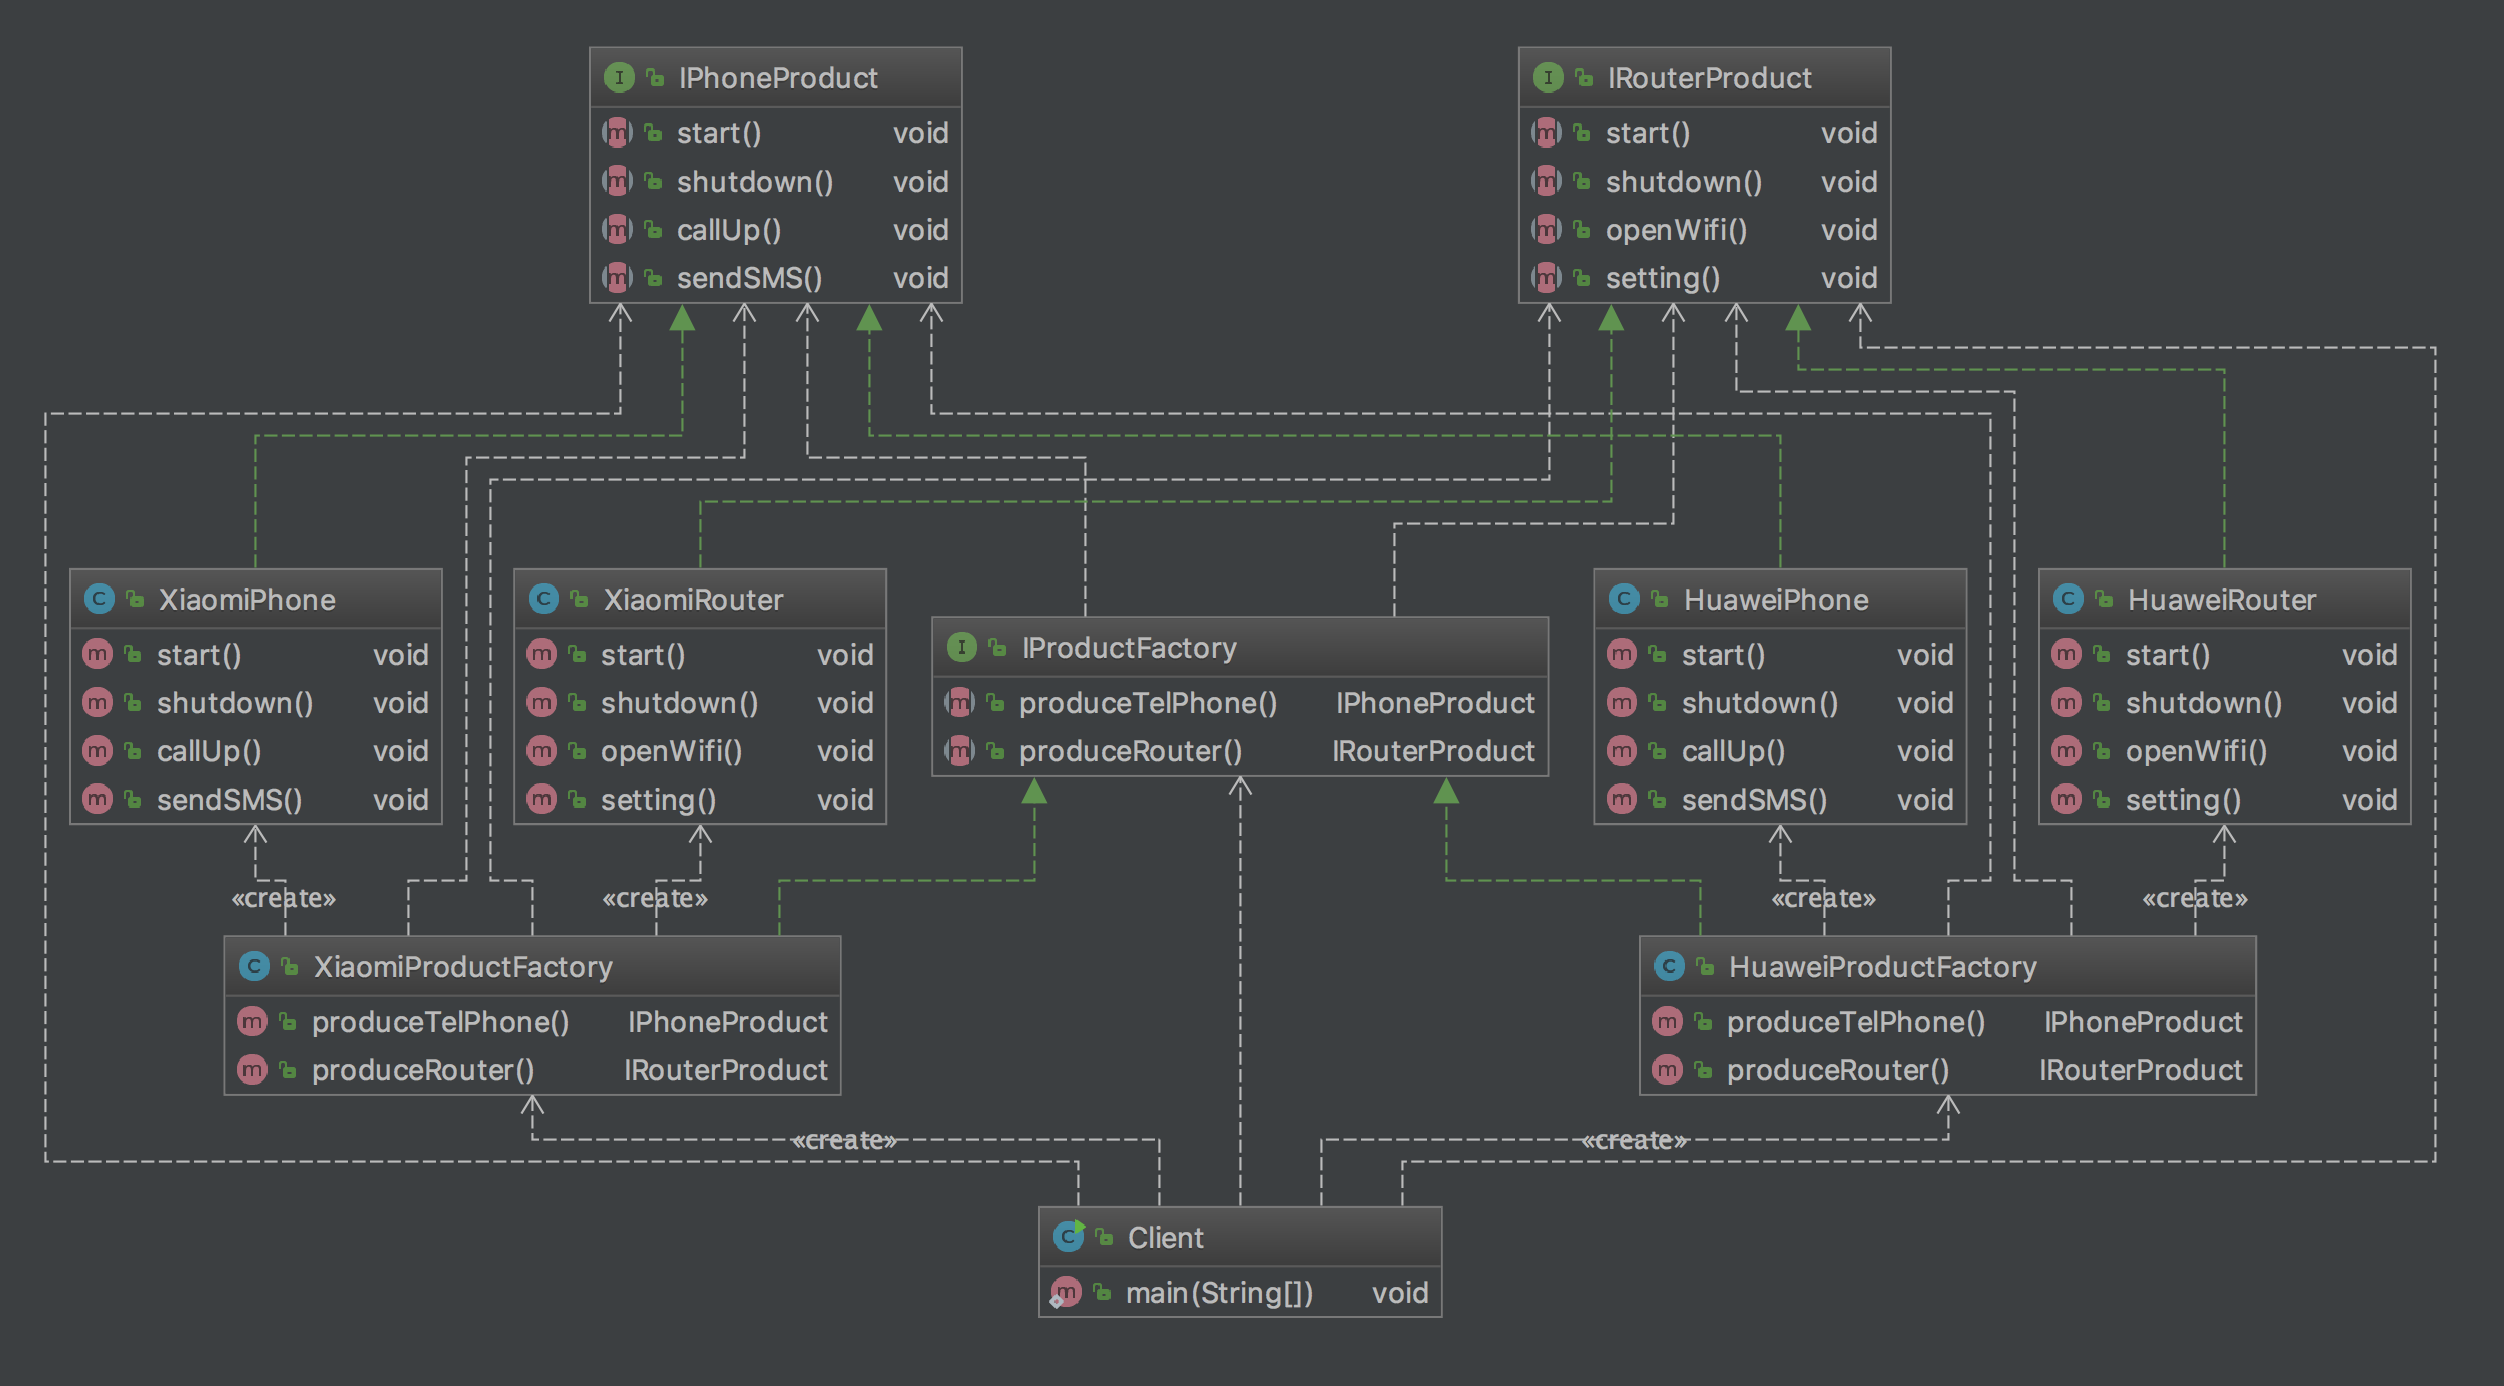The image size is (2504, 1386).
Task: Select the XiaomiRouter class title
Action: (x=693, y=599)
